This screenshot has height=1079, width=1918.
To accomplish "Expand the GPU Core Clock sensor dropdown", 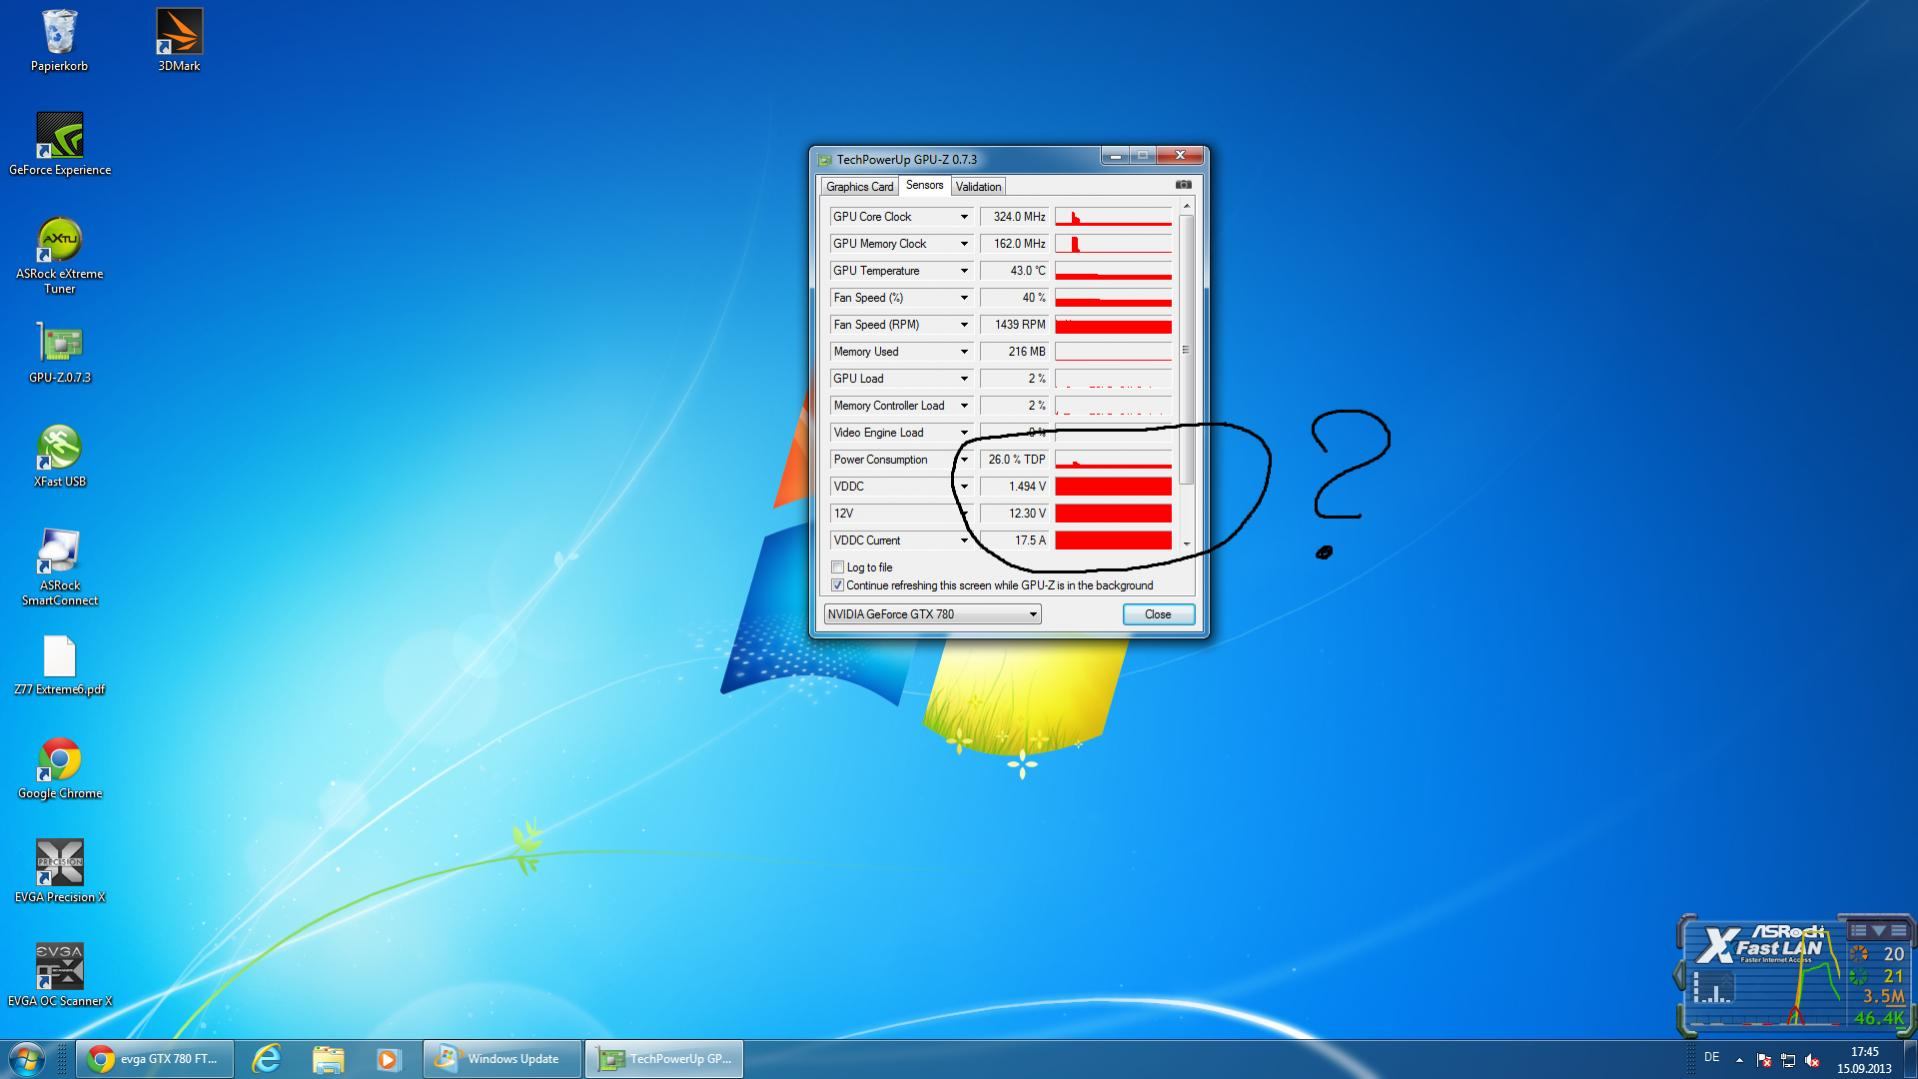I will (964, 216).
